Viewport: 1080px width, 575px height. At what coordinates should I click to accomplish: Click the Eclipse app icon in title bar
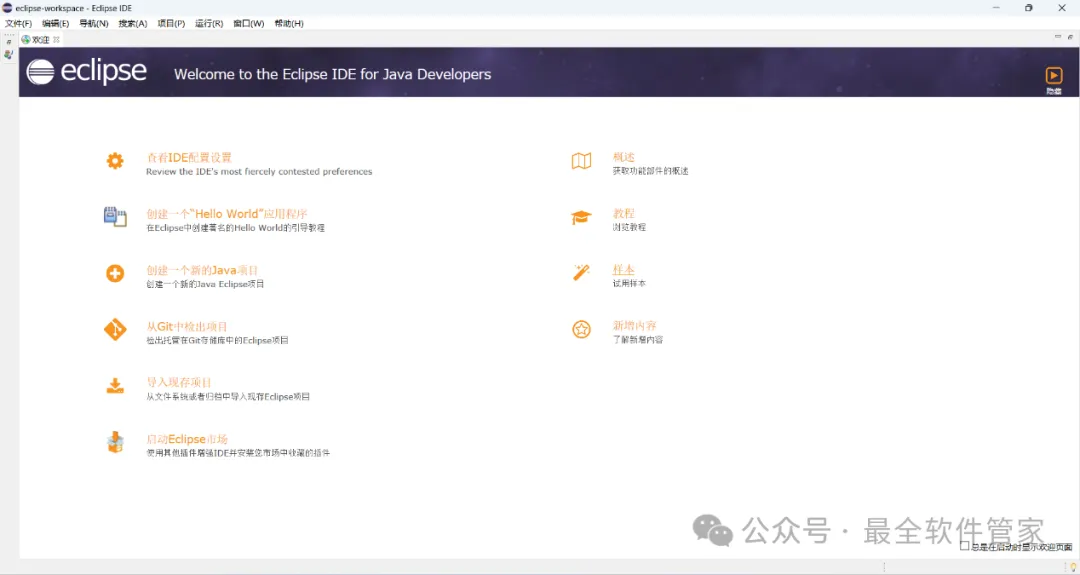click(7, 8)
